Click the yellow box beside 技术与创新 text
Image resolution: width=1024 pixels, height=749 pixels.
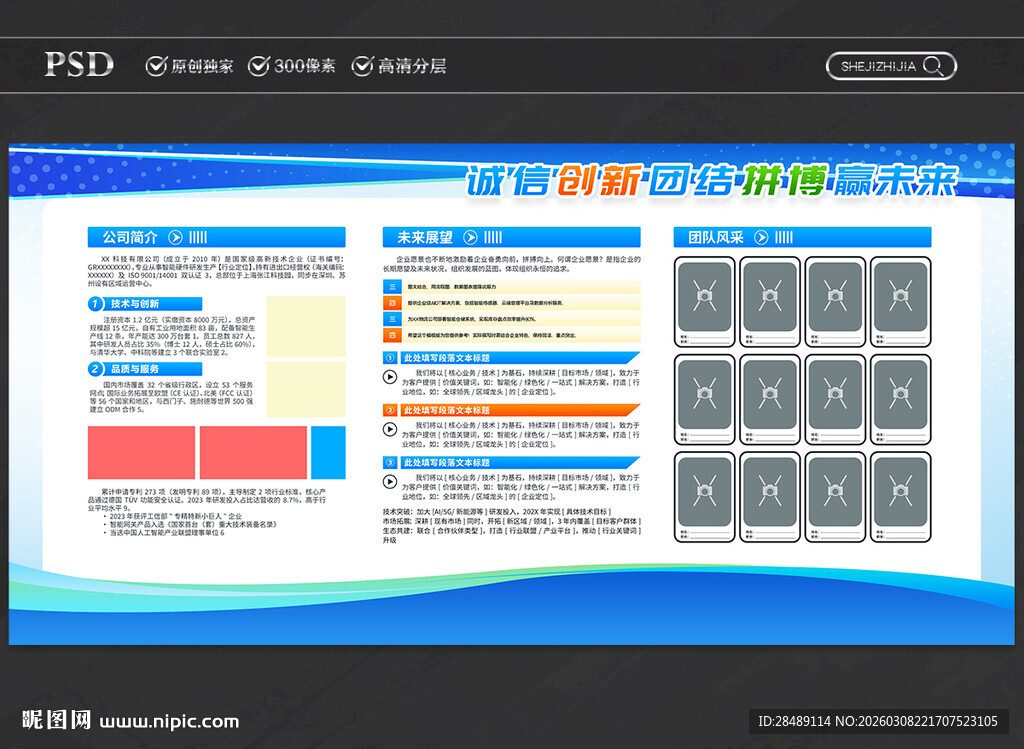[x=306, y=327]
